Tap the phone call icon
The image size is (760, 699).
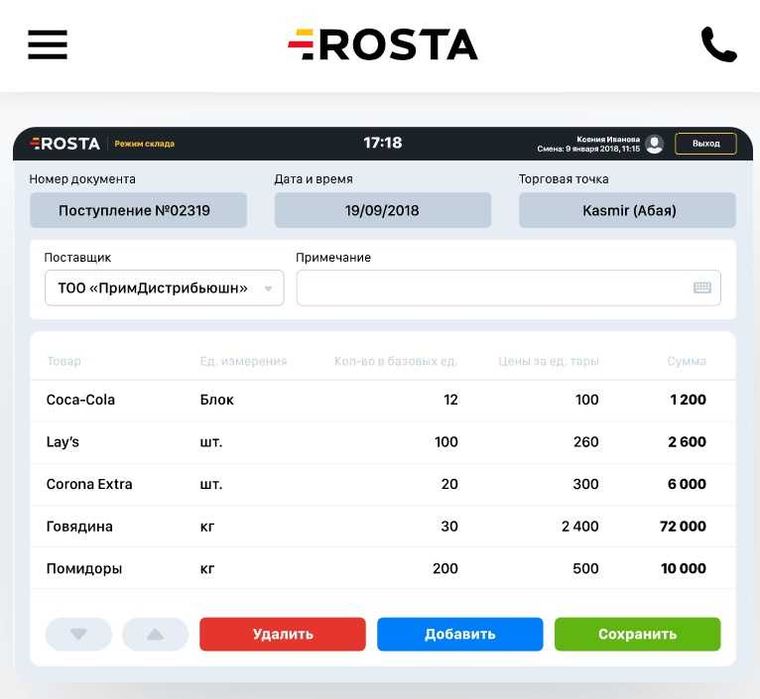[x=719, y=44]
